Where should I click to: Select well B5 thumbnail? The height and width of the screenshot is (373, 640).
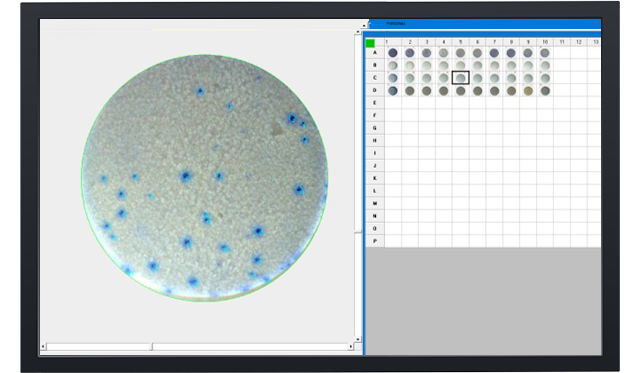tap(460, 65)
